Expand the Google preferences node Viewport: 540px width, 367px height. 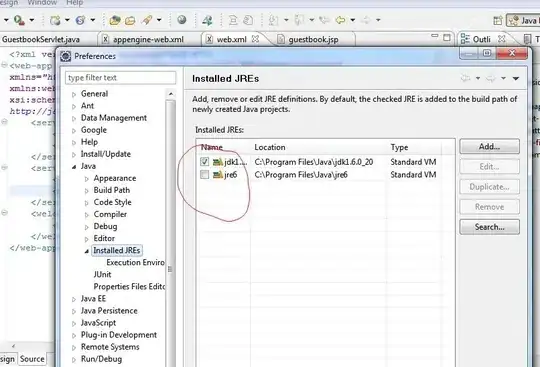[74, 131]
